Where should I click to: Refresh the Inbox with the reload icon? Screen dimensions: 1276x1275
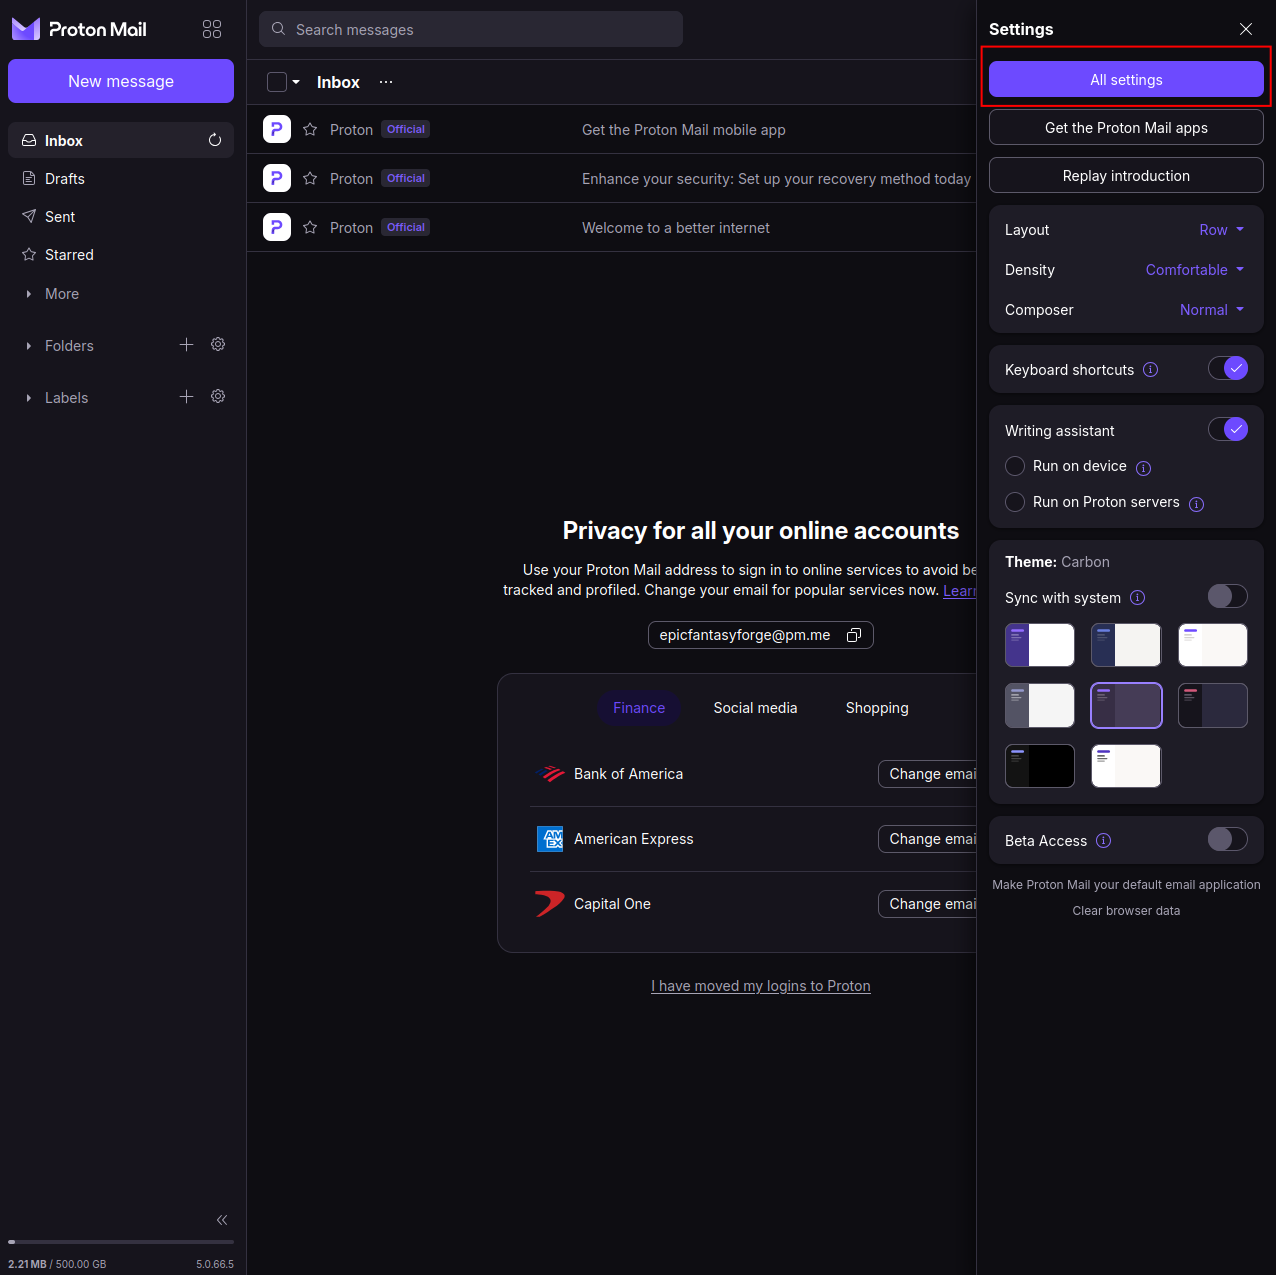click(x=215, y=140)
